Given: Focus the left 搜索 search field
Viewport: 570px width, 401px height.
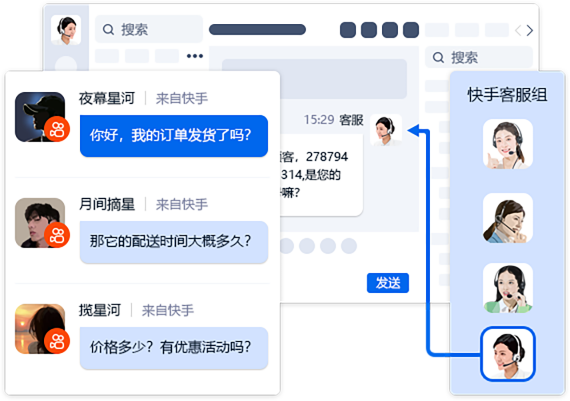Looking at the screenshot, I should [x=149, y=29].
